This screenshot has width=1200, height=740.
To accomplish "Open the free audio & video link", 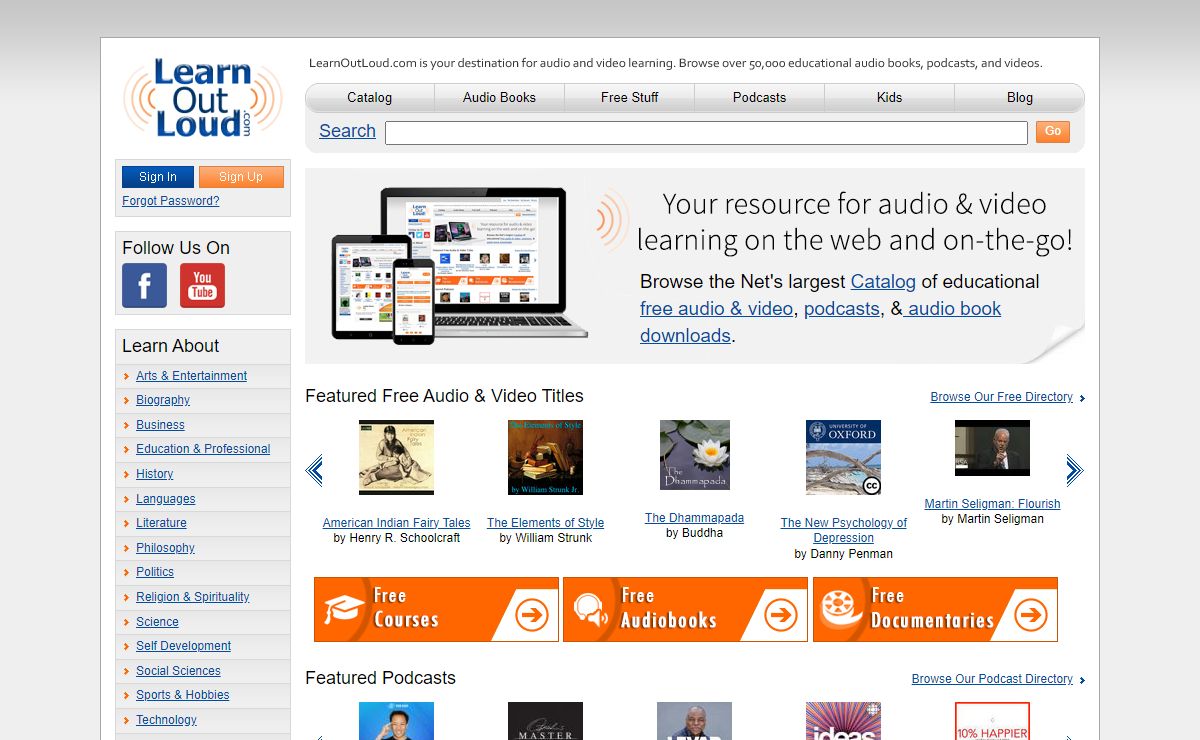I will tap(716, 309).
